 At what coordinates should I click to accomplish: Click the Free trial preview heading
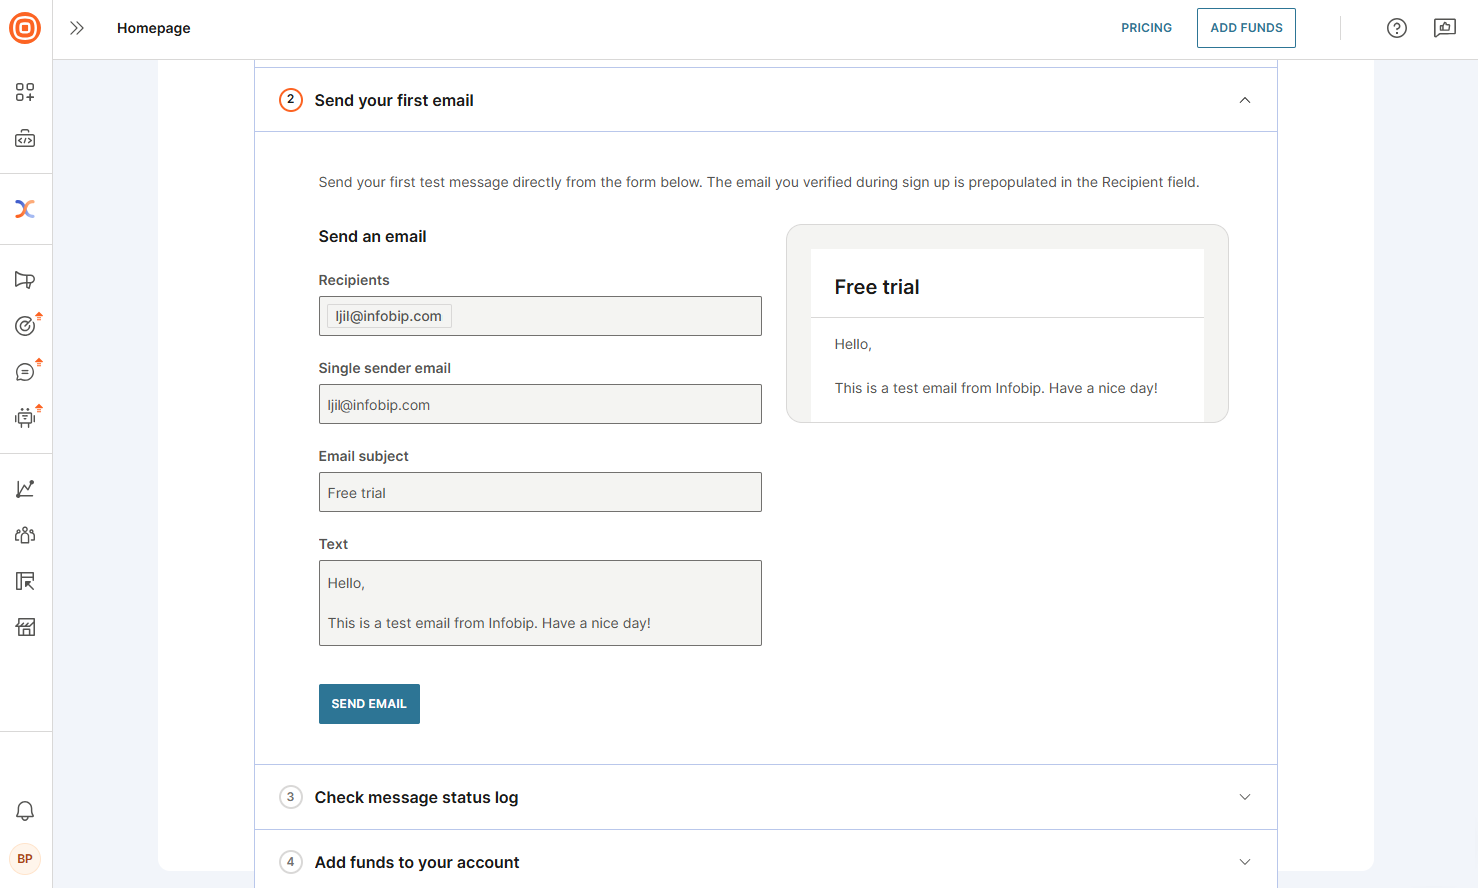(877, 287)
